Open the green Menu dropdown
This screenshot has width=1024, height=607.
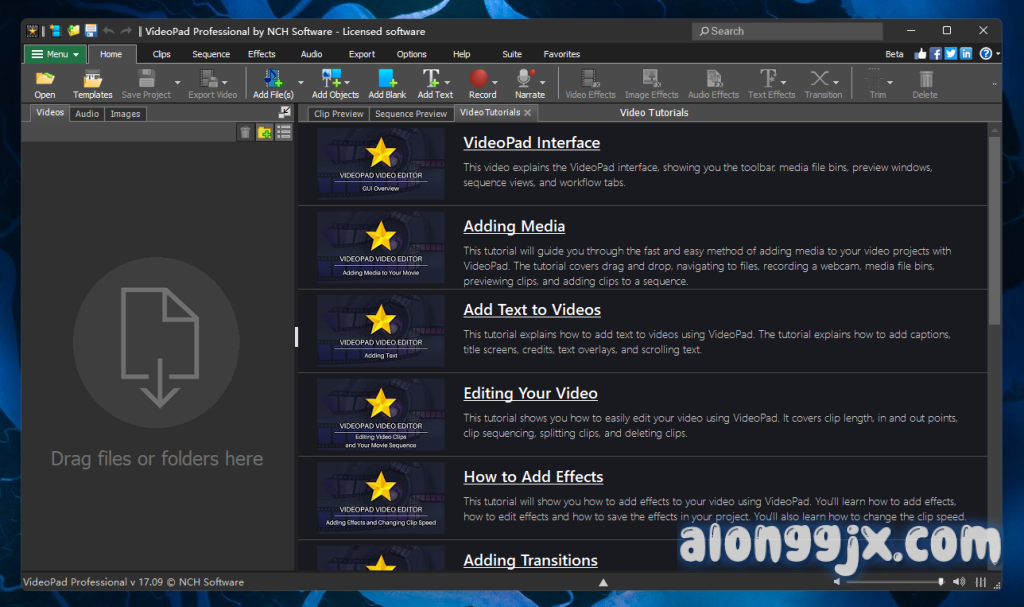[55, 54]
